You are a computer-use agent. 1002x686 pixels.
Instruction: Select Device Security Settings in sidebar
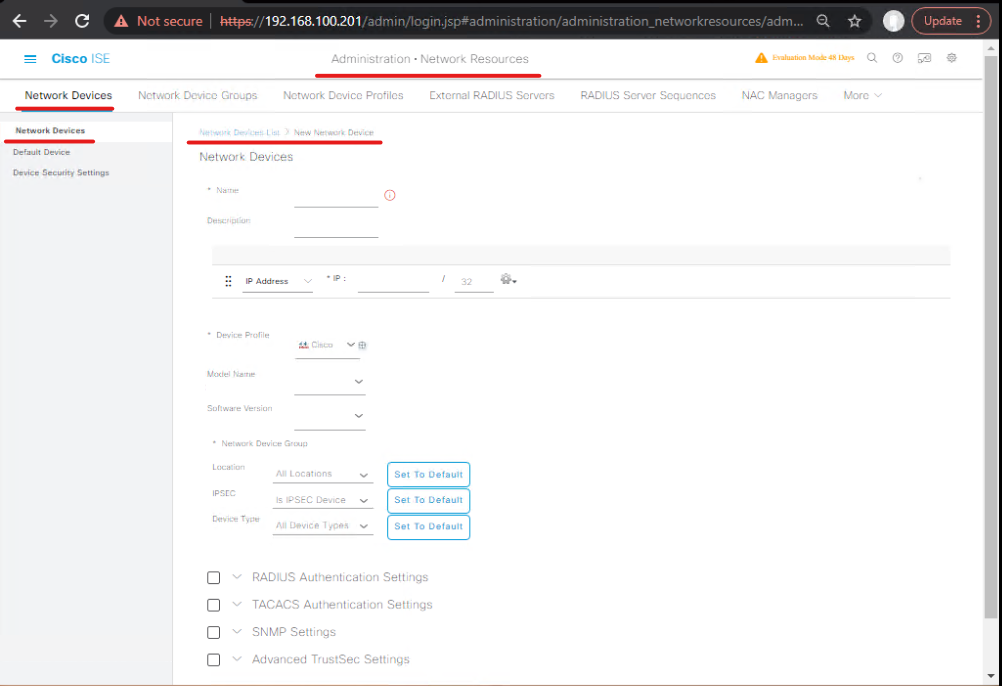(x=61, y=173)
